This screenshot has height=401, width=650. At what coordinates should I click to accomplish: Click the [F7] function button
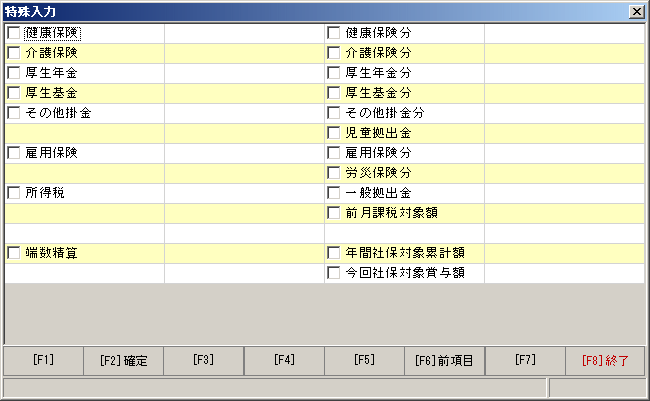(525, 361)
